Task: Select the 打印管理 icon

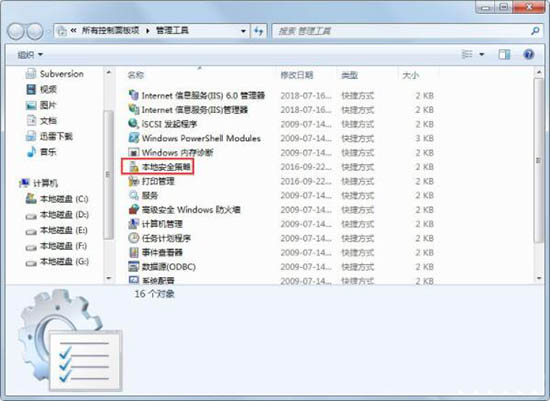Action: pos(134,181)
